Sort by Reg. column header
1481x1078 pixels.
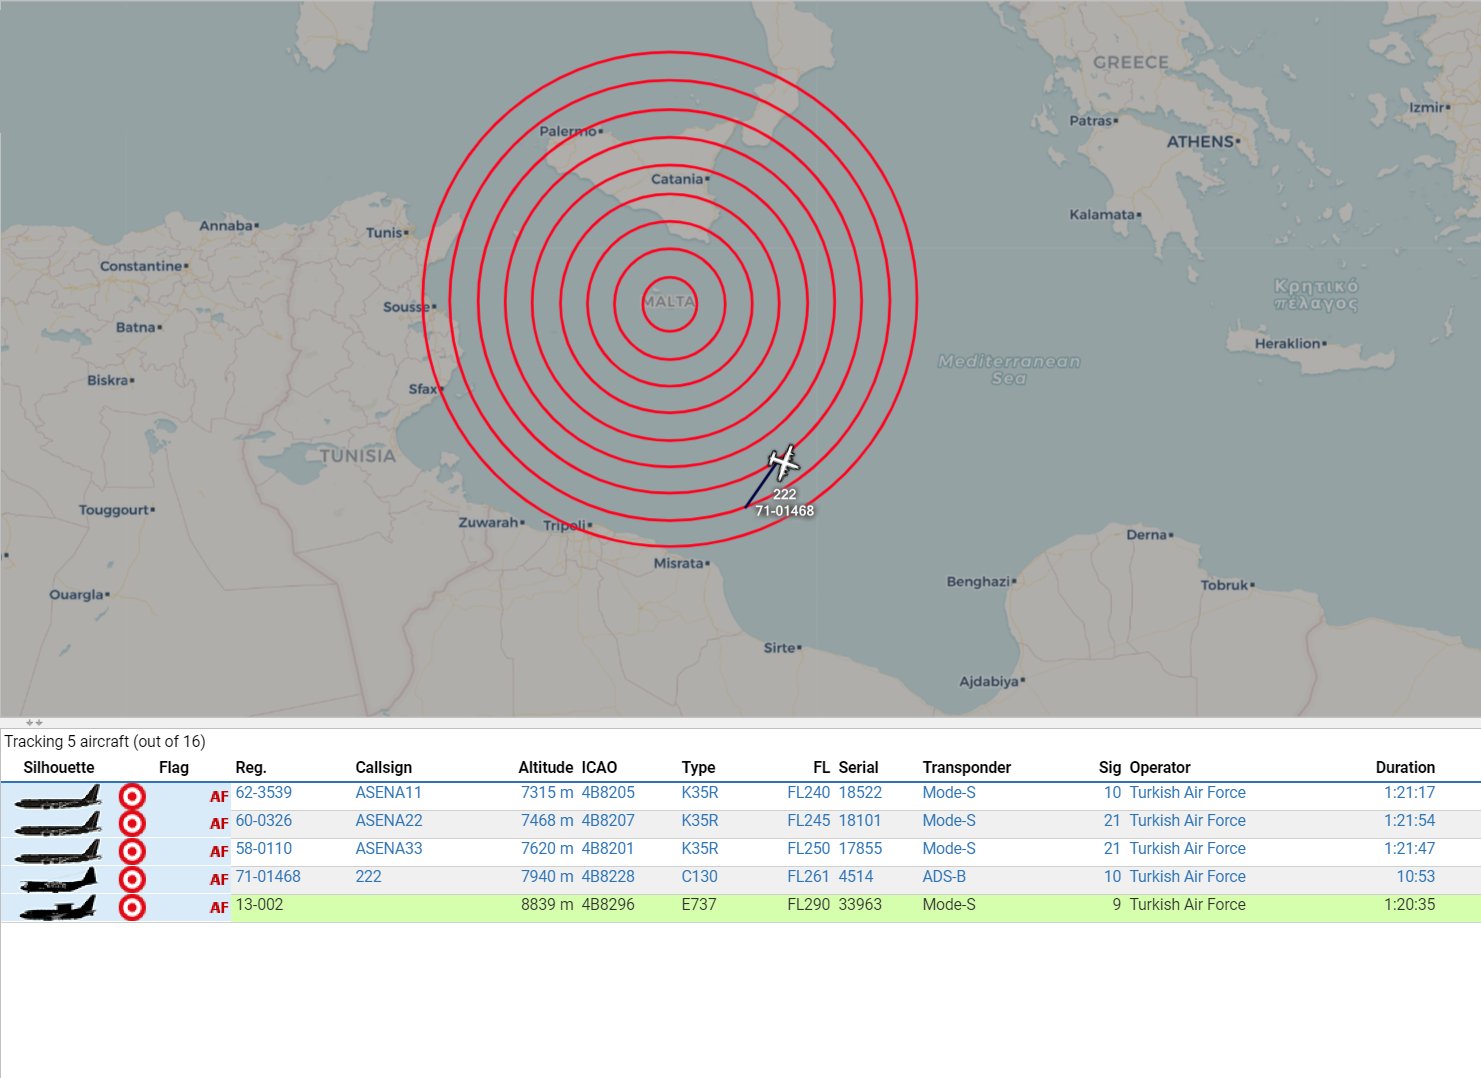pos(251,767)
